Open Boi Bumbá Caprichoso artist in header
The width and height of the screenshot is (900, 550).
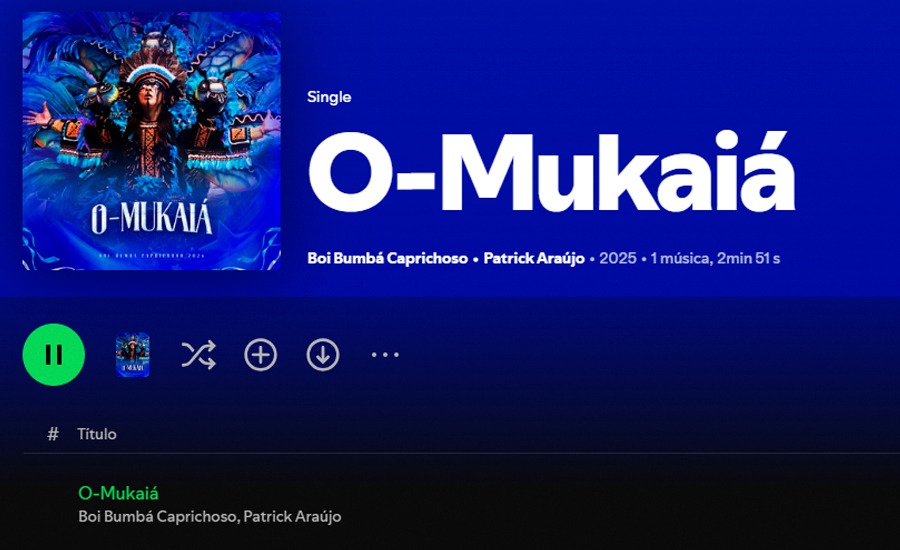[387, 258]
